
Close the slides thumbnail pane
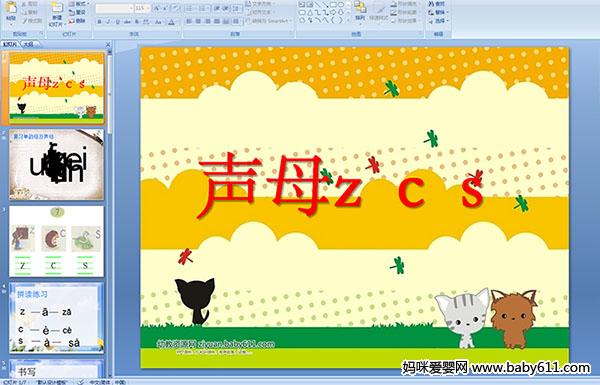[108, 44]
